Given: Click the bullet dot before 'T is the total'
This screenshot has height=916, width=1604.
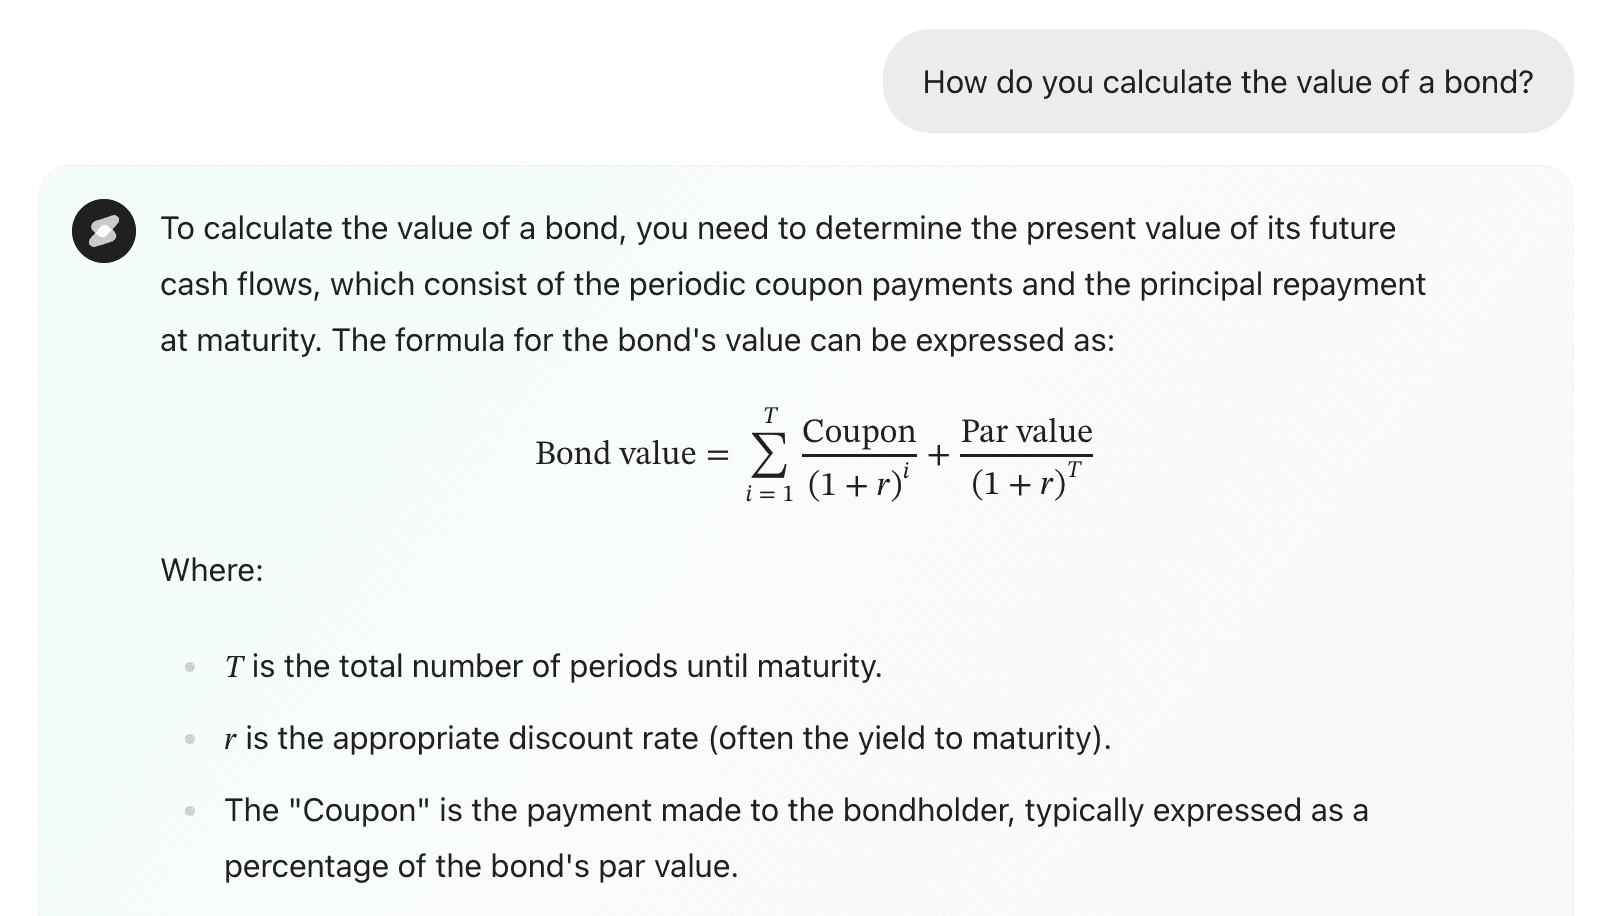Looking at the screenshot, I should [x=190, y=667].
